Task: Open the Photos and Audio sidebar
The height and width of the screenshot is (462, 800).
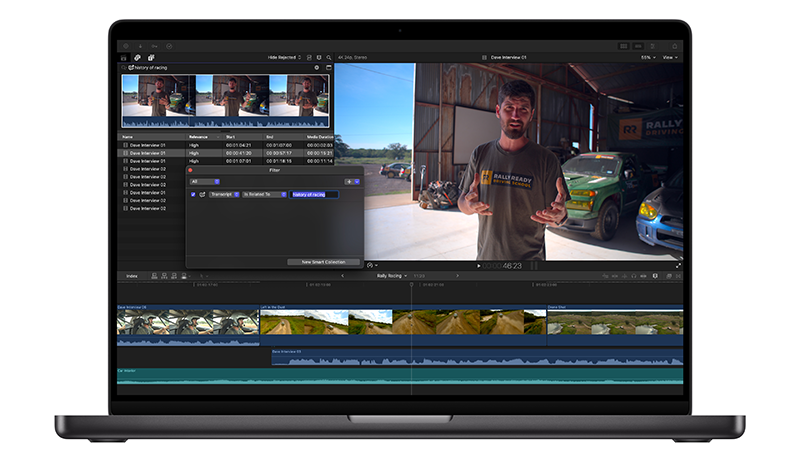Action: coord(138,57)
